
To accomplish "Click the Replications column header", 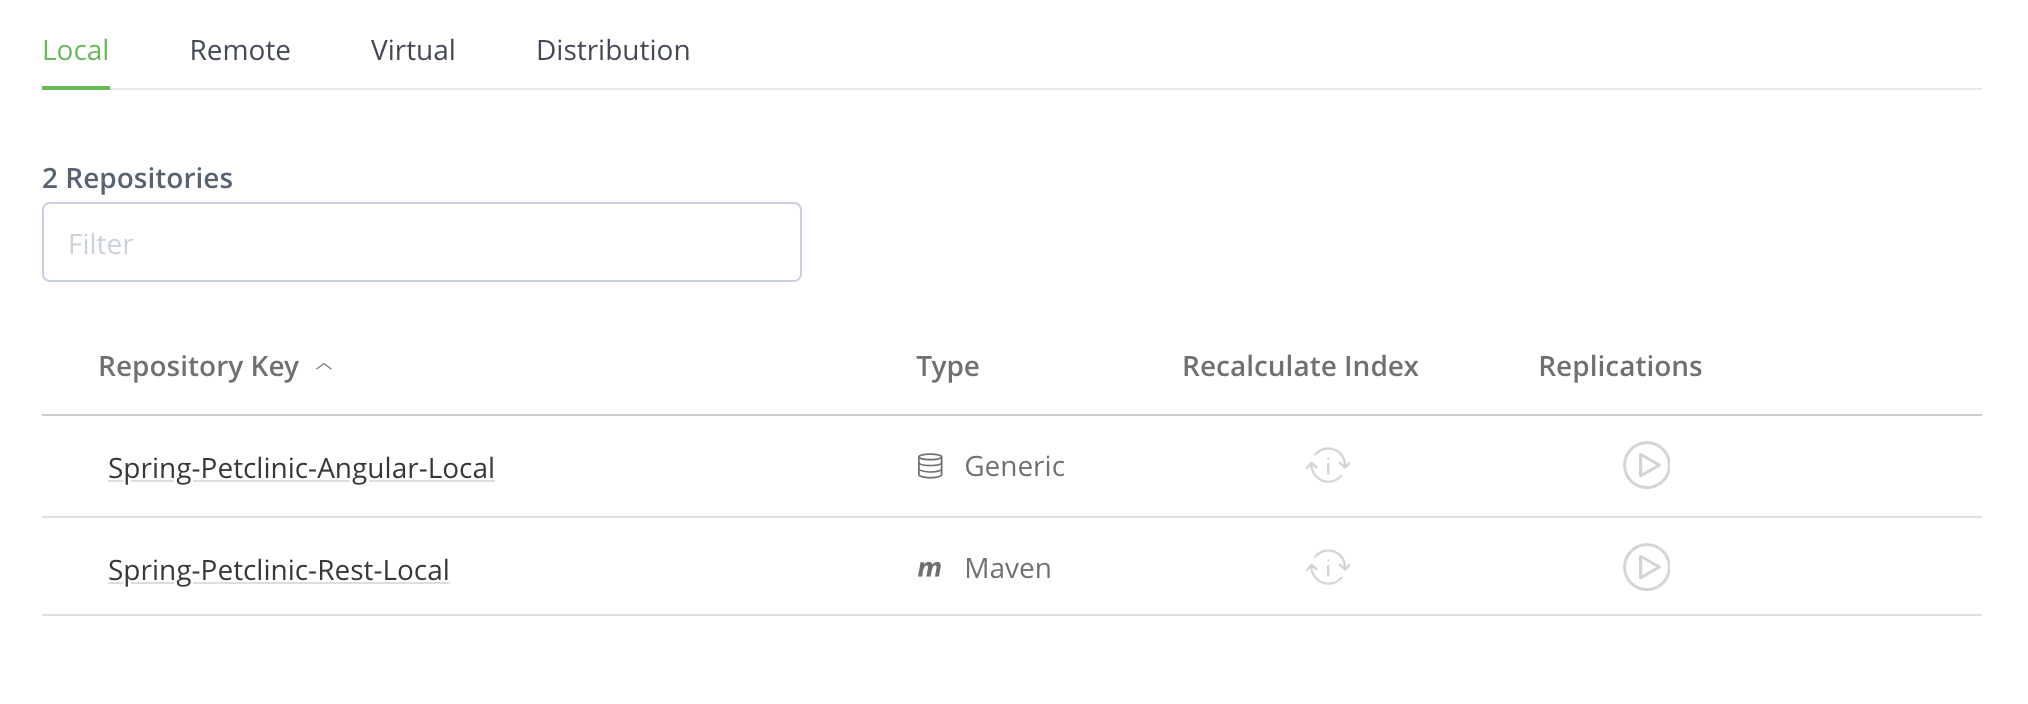I will pyautogui.click(x=1620, y=366).
